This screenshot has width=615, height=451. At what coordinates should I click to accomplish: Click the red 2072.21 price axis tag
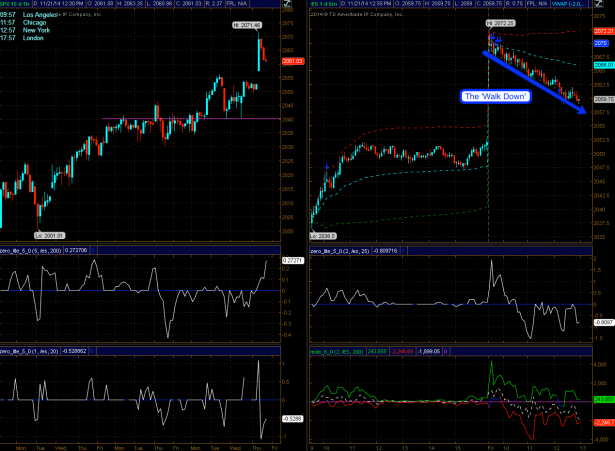click(603, 33)
